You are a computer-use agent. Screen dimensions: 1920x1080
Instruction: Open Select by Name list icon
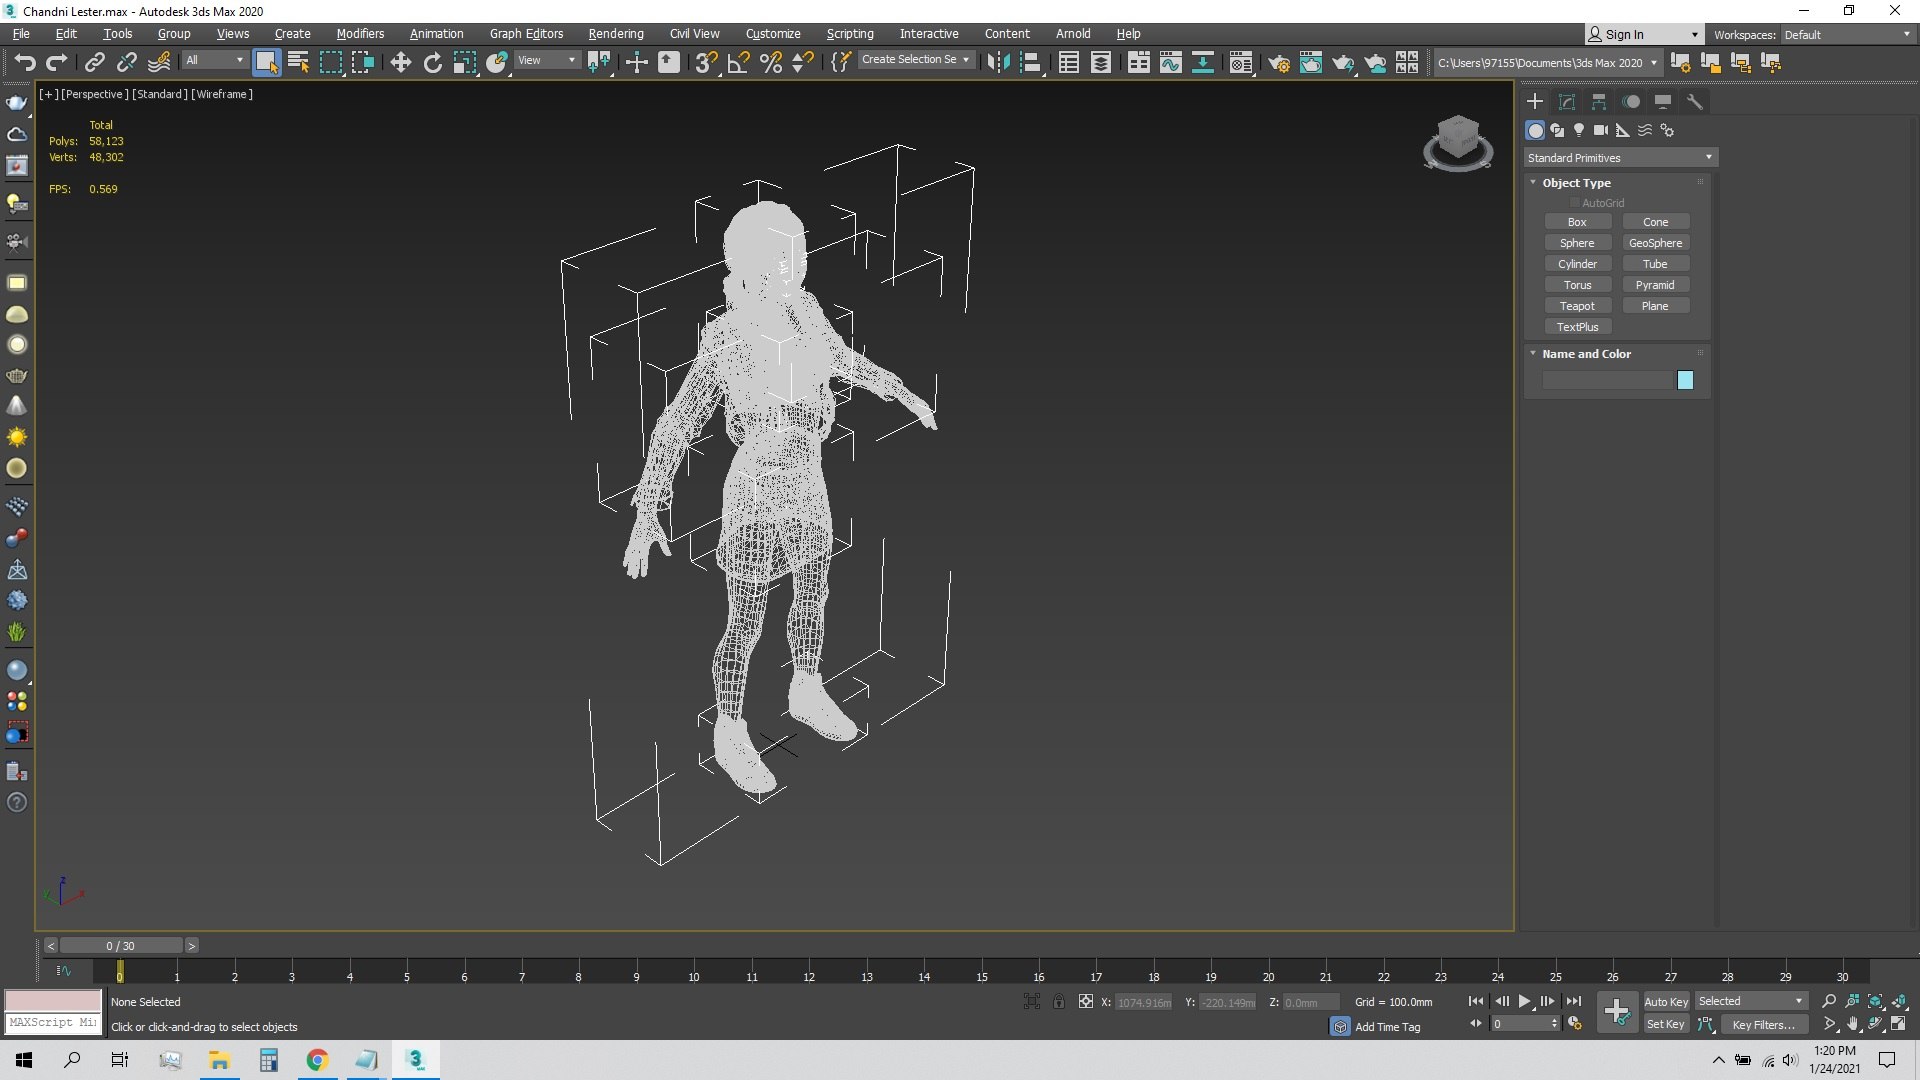click(298, 63)
